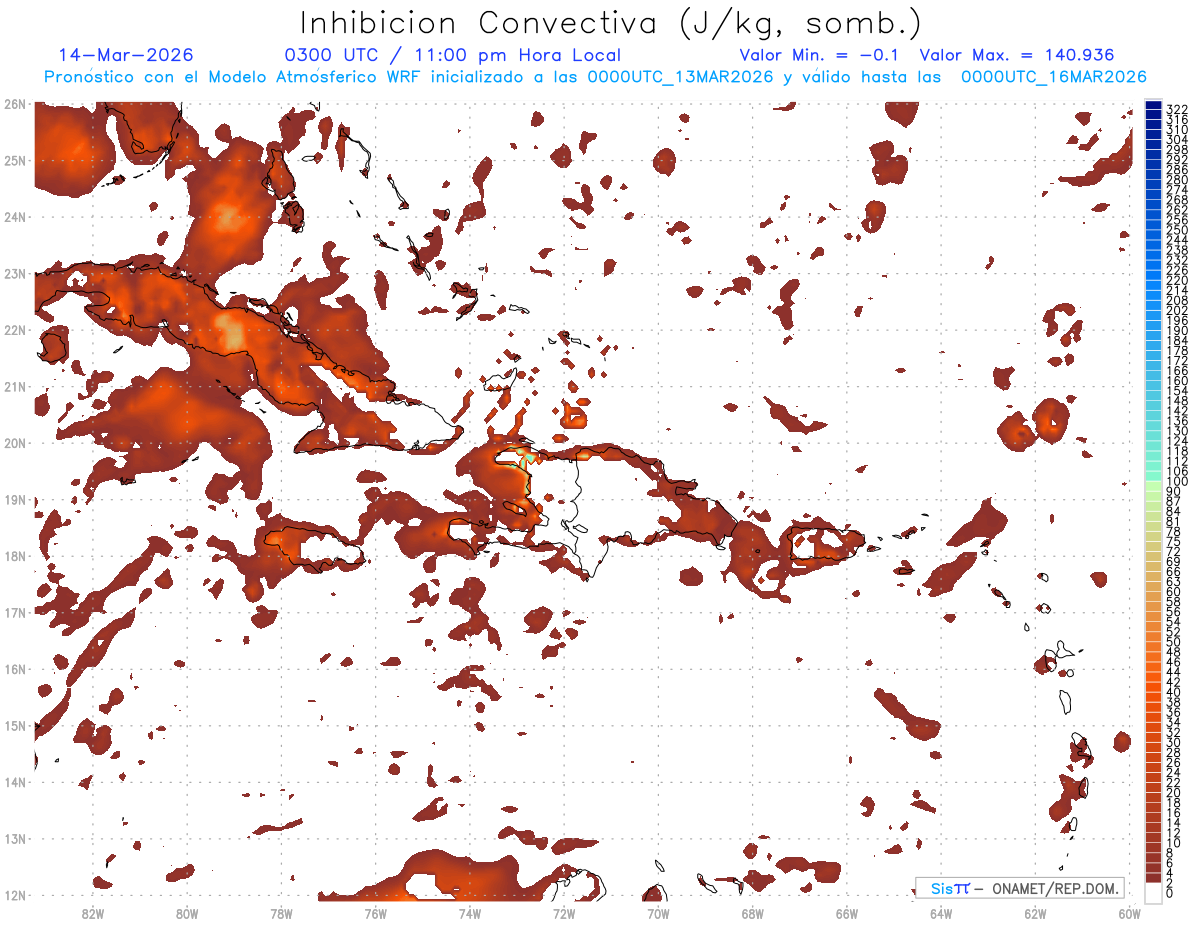Click the '70W' longitude label
The image size is (1200, 927).
(658, 912)
